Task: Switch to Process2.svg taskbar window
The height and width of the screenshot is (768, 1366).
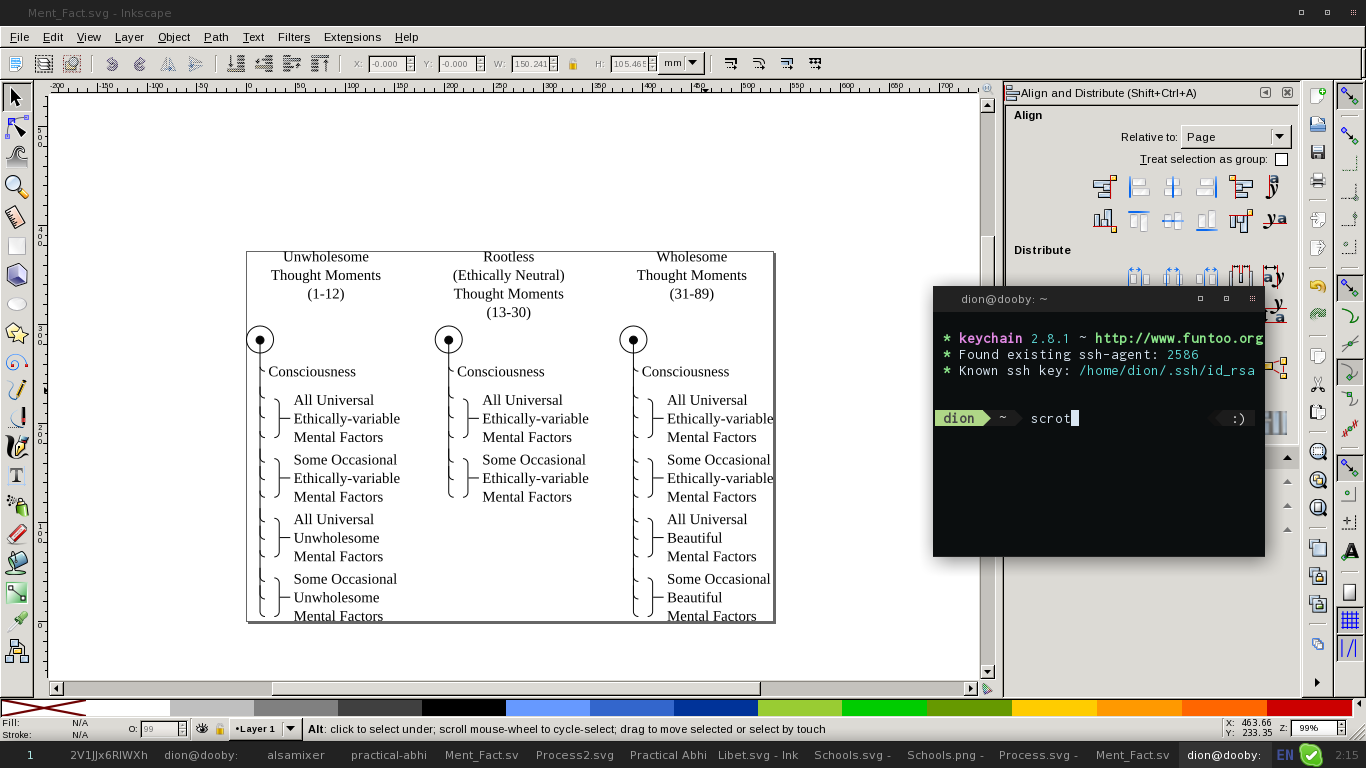Action: [x=575, y=755]
